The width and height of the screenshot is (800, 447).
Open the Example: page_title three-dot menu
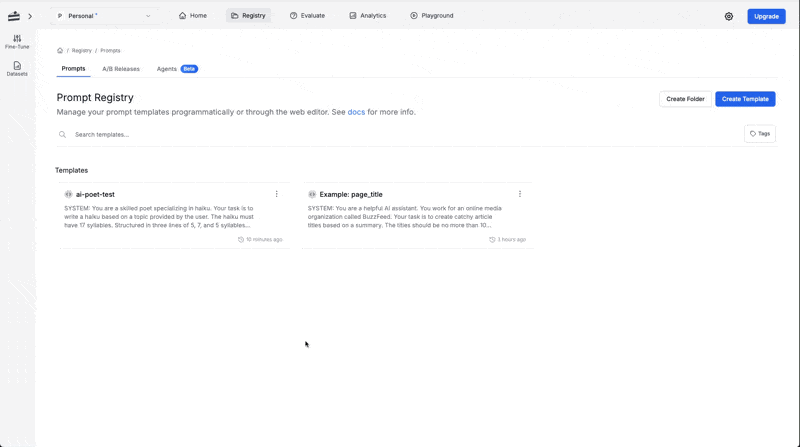[x=520, y=194]
